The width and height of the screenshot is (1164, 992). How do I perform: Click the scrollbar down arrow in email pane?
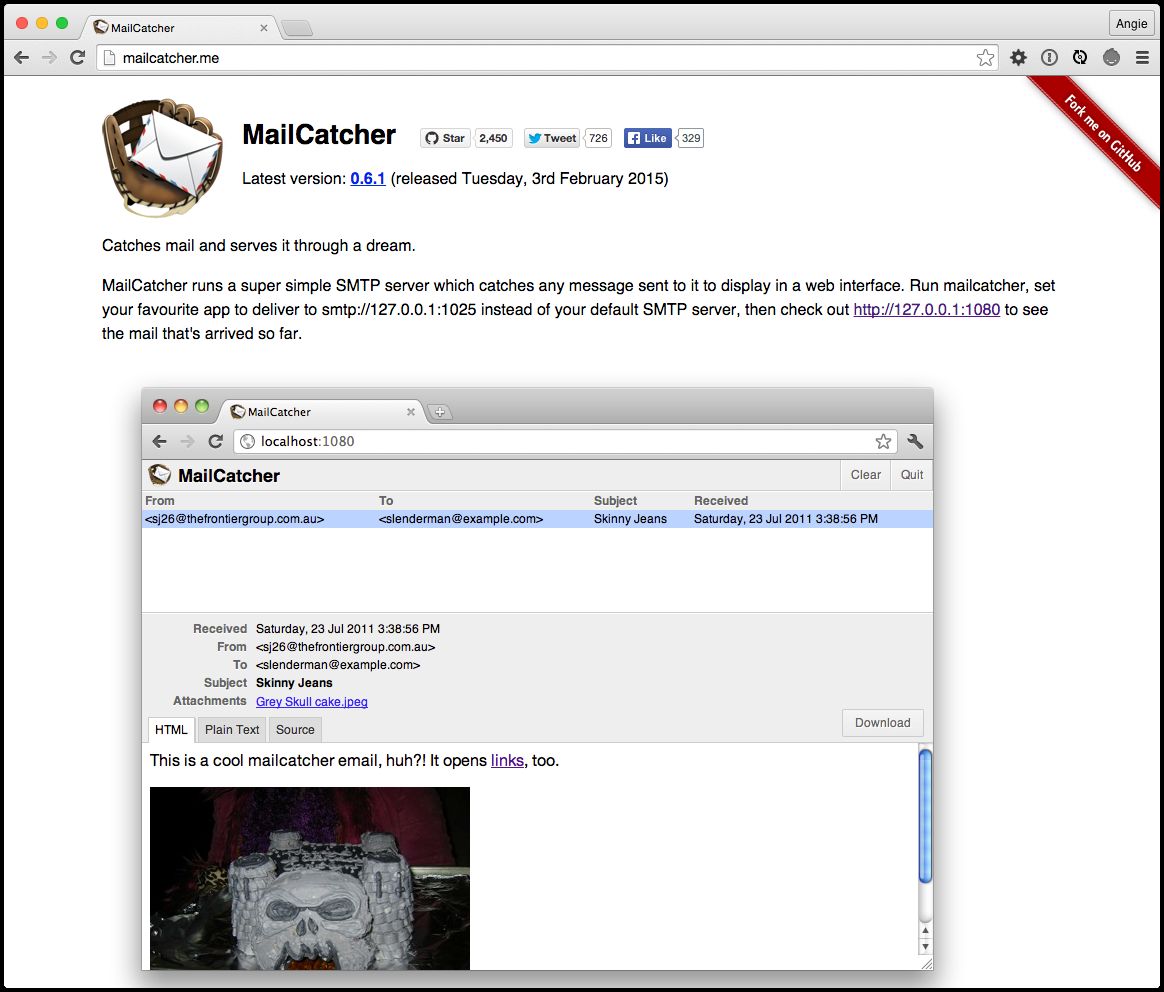click(925, 947)
